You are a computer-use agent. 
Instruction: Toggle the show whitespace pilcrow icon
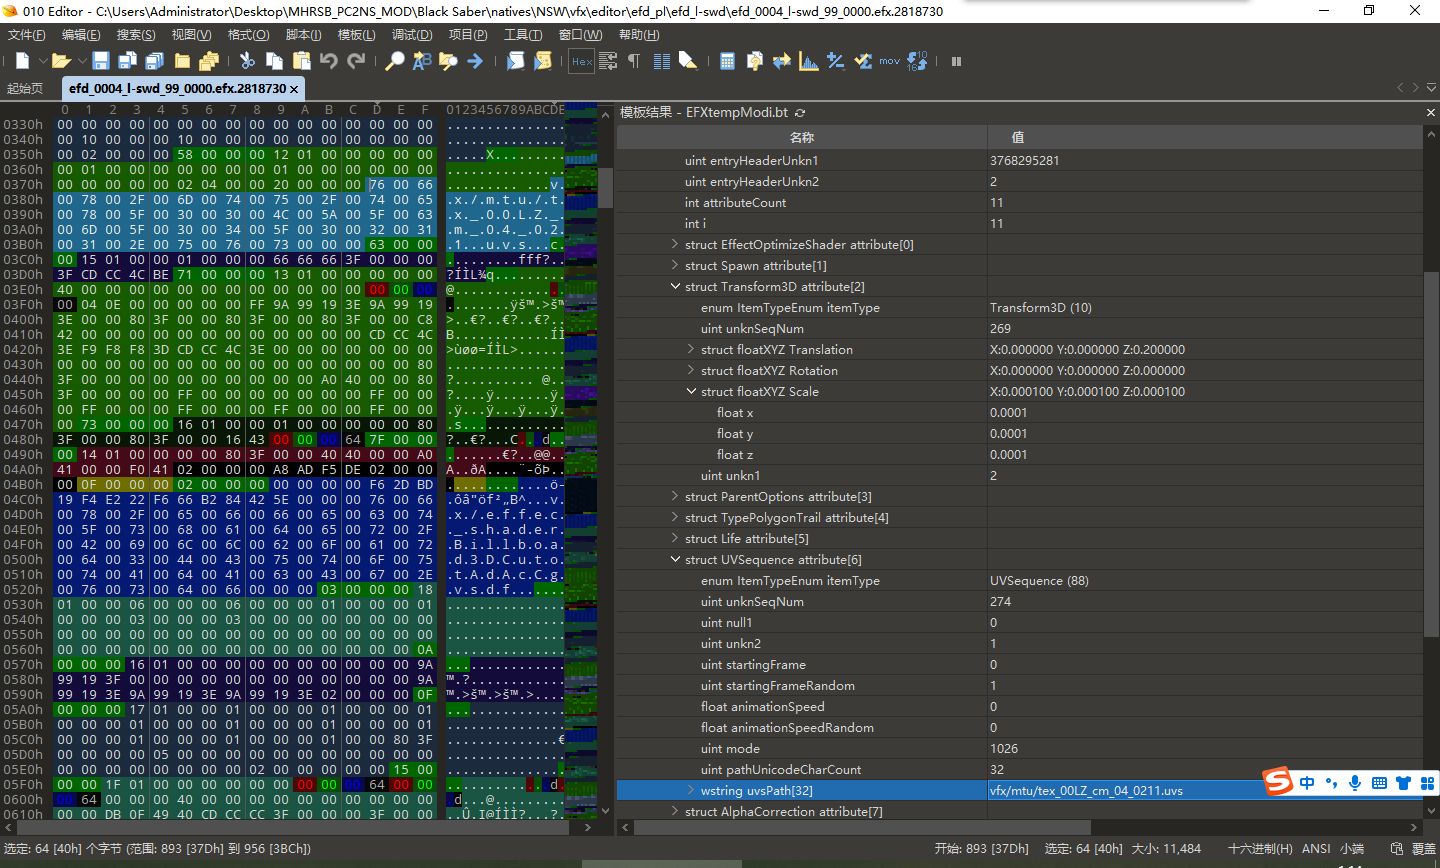pyautogui.click(x=636, y=60)
